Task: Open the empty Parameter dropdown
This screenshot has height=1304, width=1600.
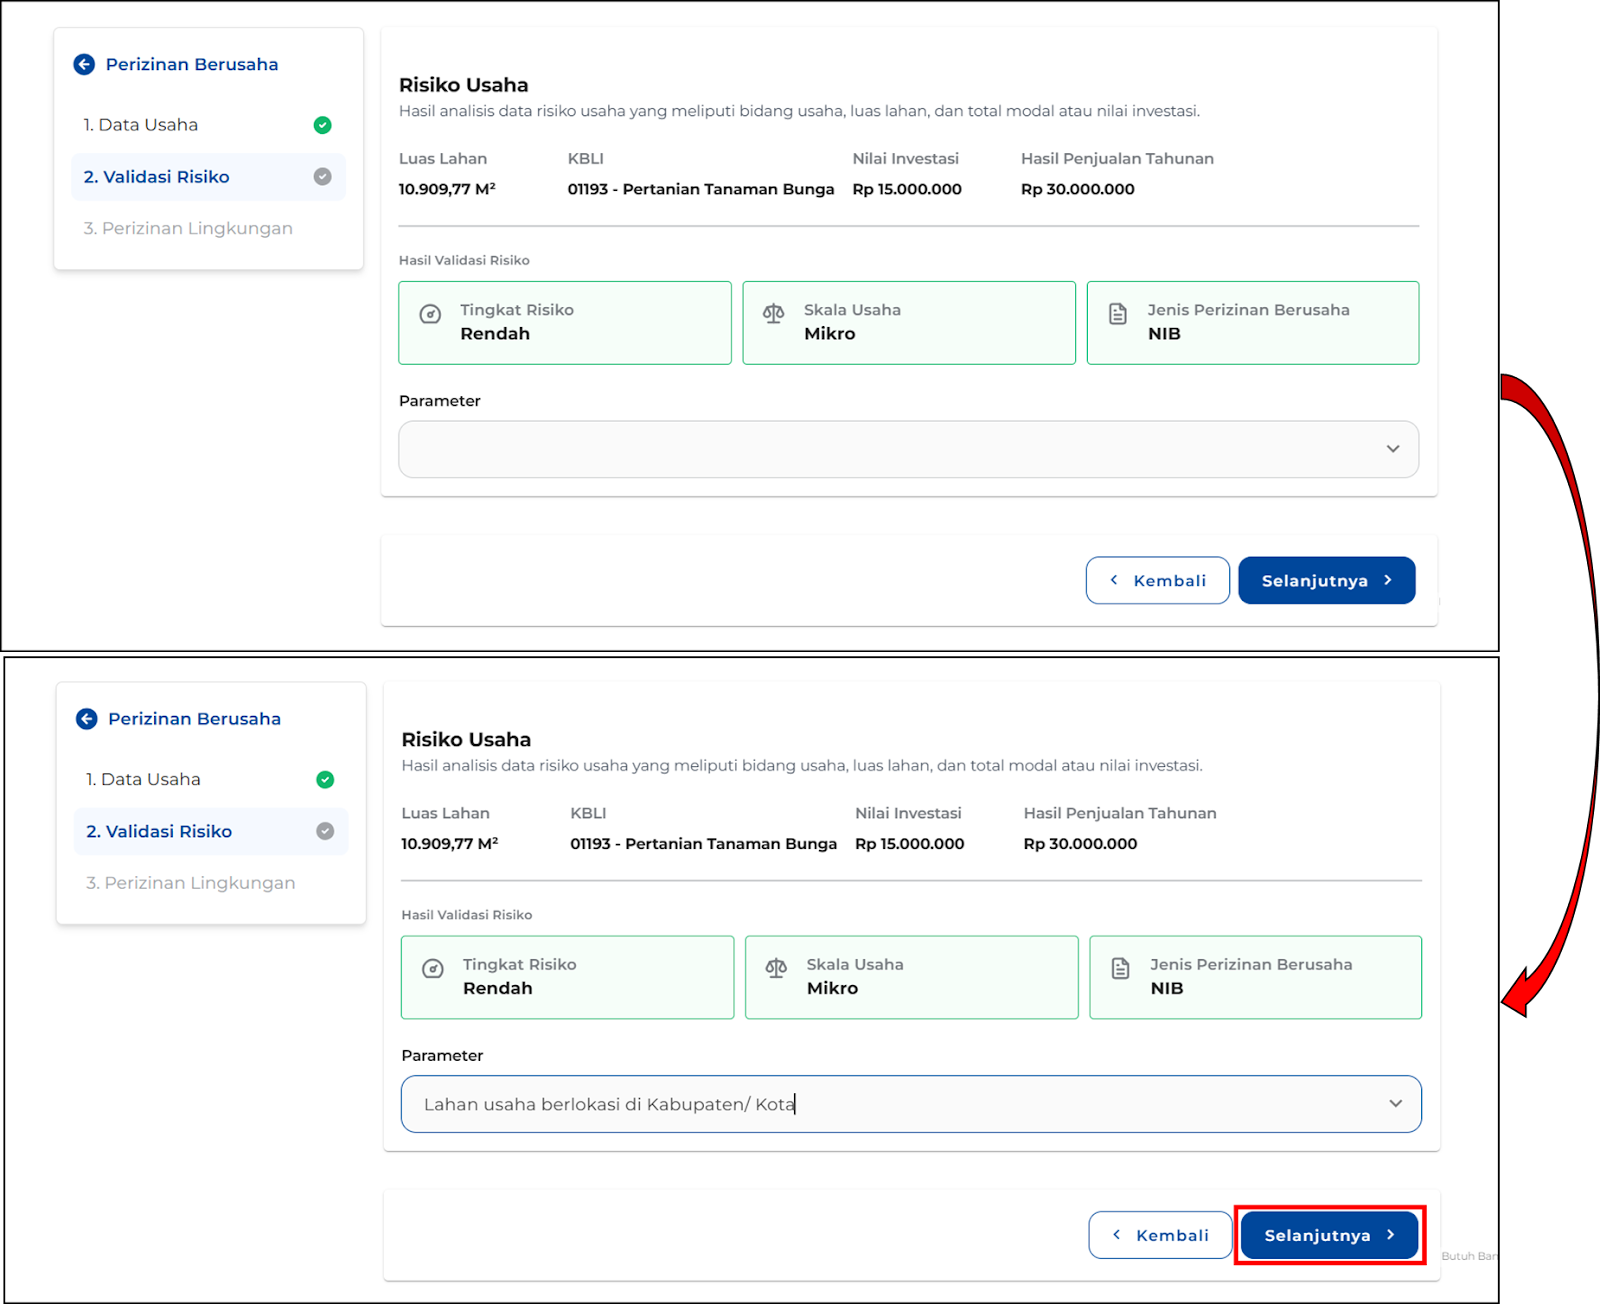Action: (x=907, y=449)
